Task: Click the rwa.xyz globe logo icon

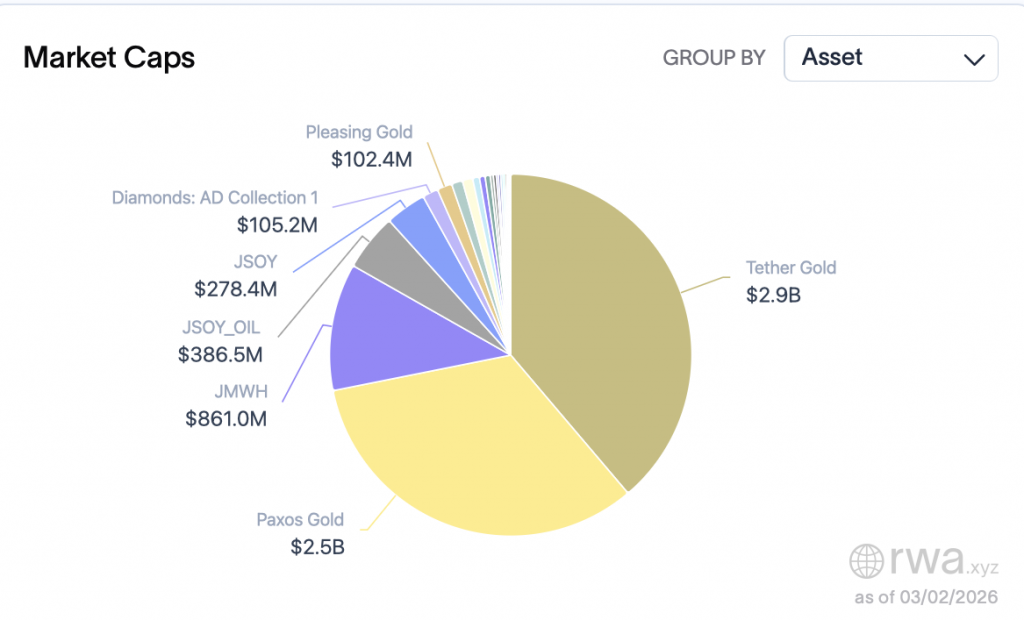Action: click(x=868, y=561)
